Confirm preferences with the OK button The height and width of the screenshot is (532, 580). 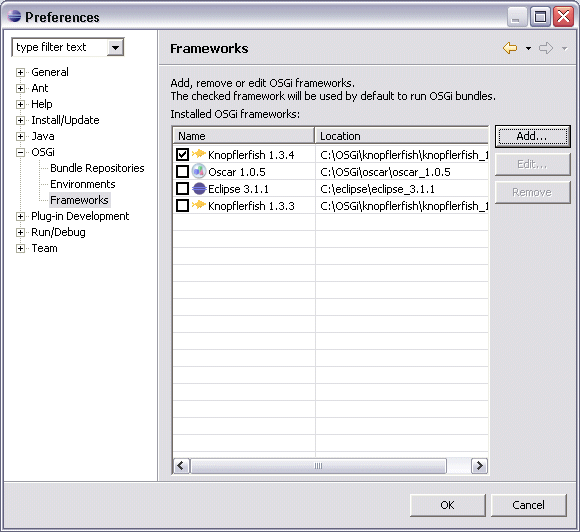click(x=448, y=505)
